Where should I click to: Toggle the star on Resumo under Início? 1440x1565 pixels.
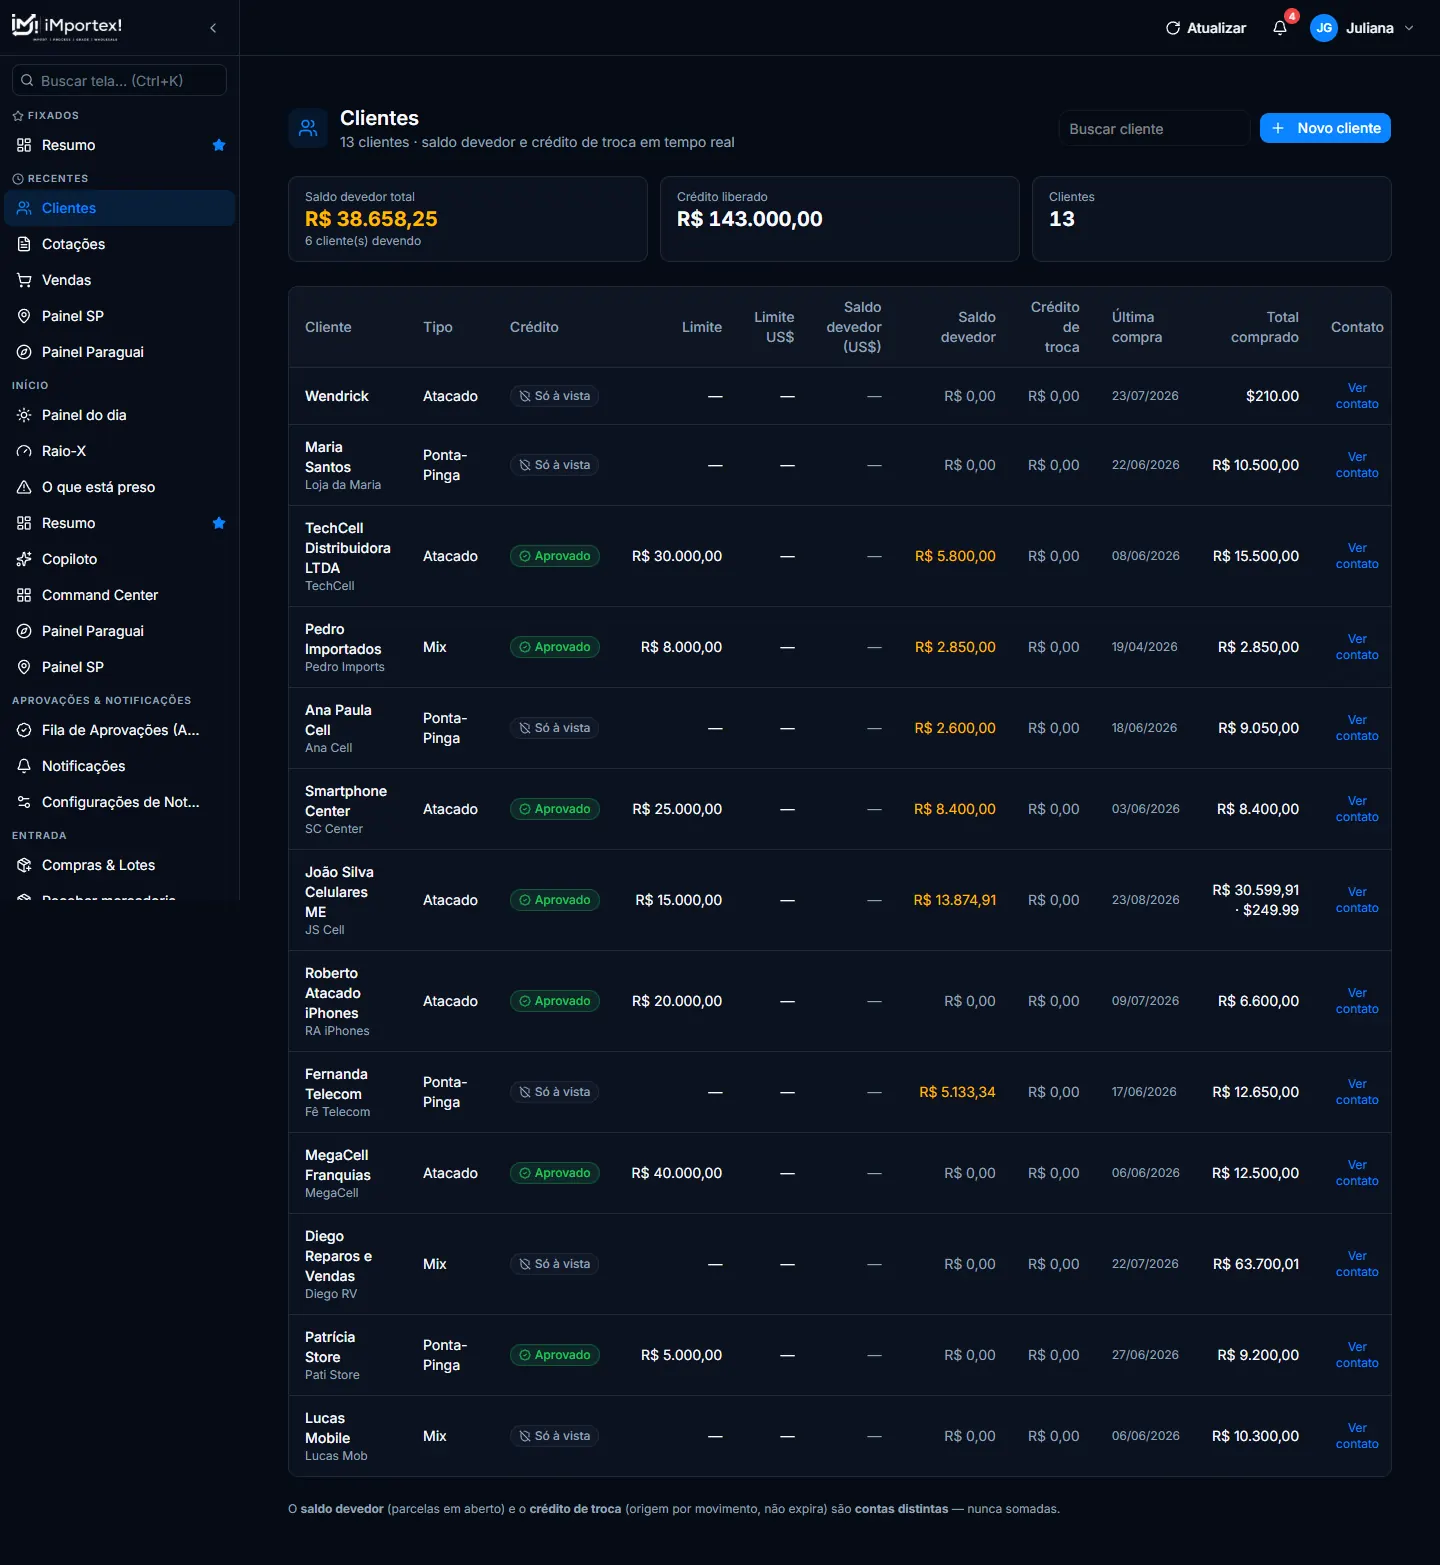[x=219, y=523]
